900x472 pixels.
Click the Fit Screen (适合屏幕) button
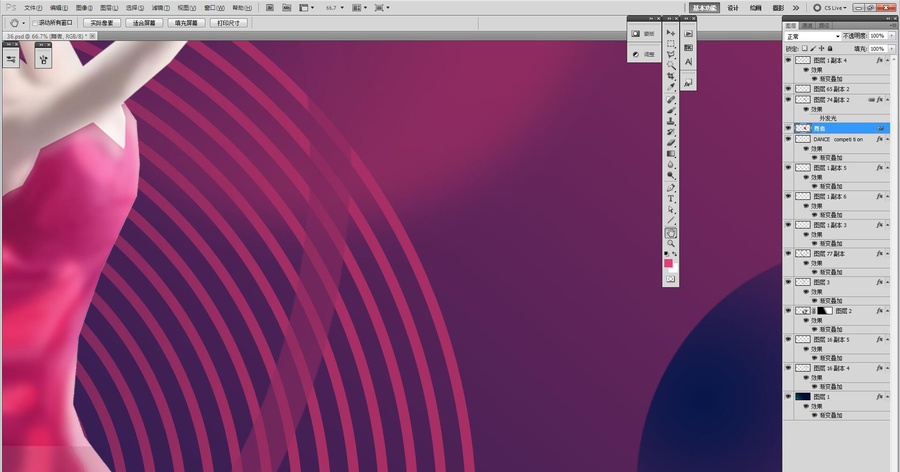144,23
